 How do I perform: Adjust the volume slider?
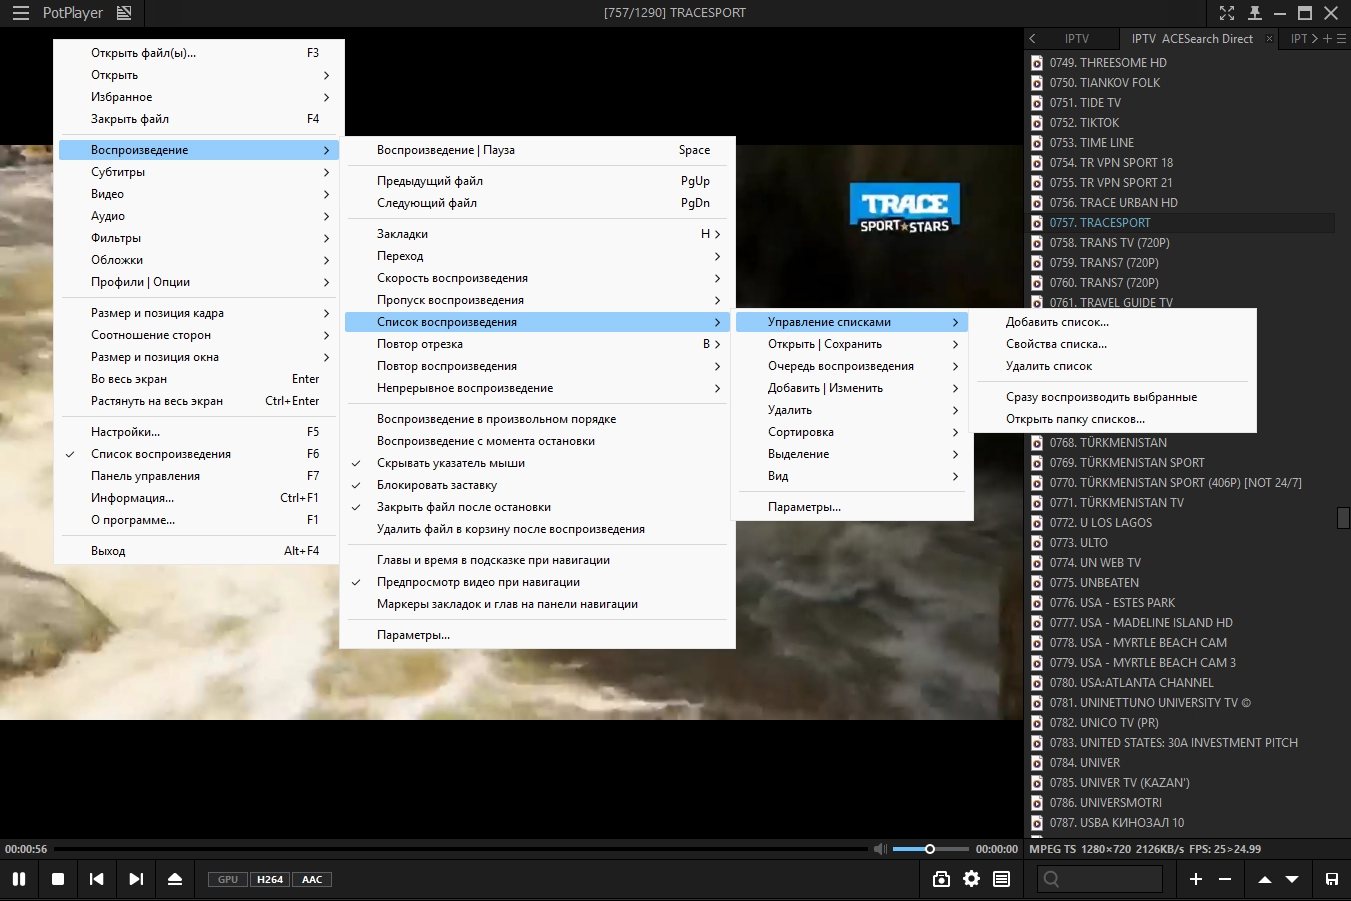pos(929,849)
